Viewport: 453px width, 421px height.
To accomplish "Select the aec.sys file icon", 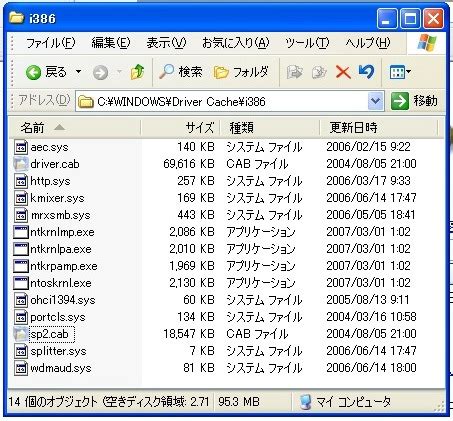I will (x=21, y=147).
